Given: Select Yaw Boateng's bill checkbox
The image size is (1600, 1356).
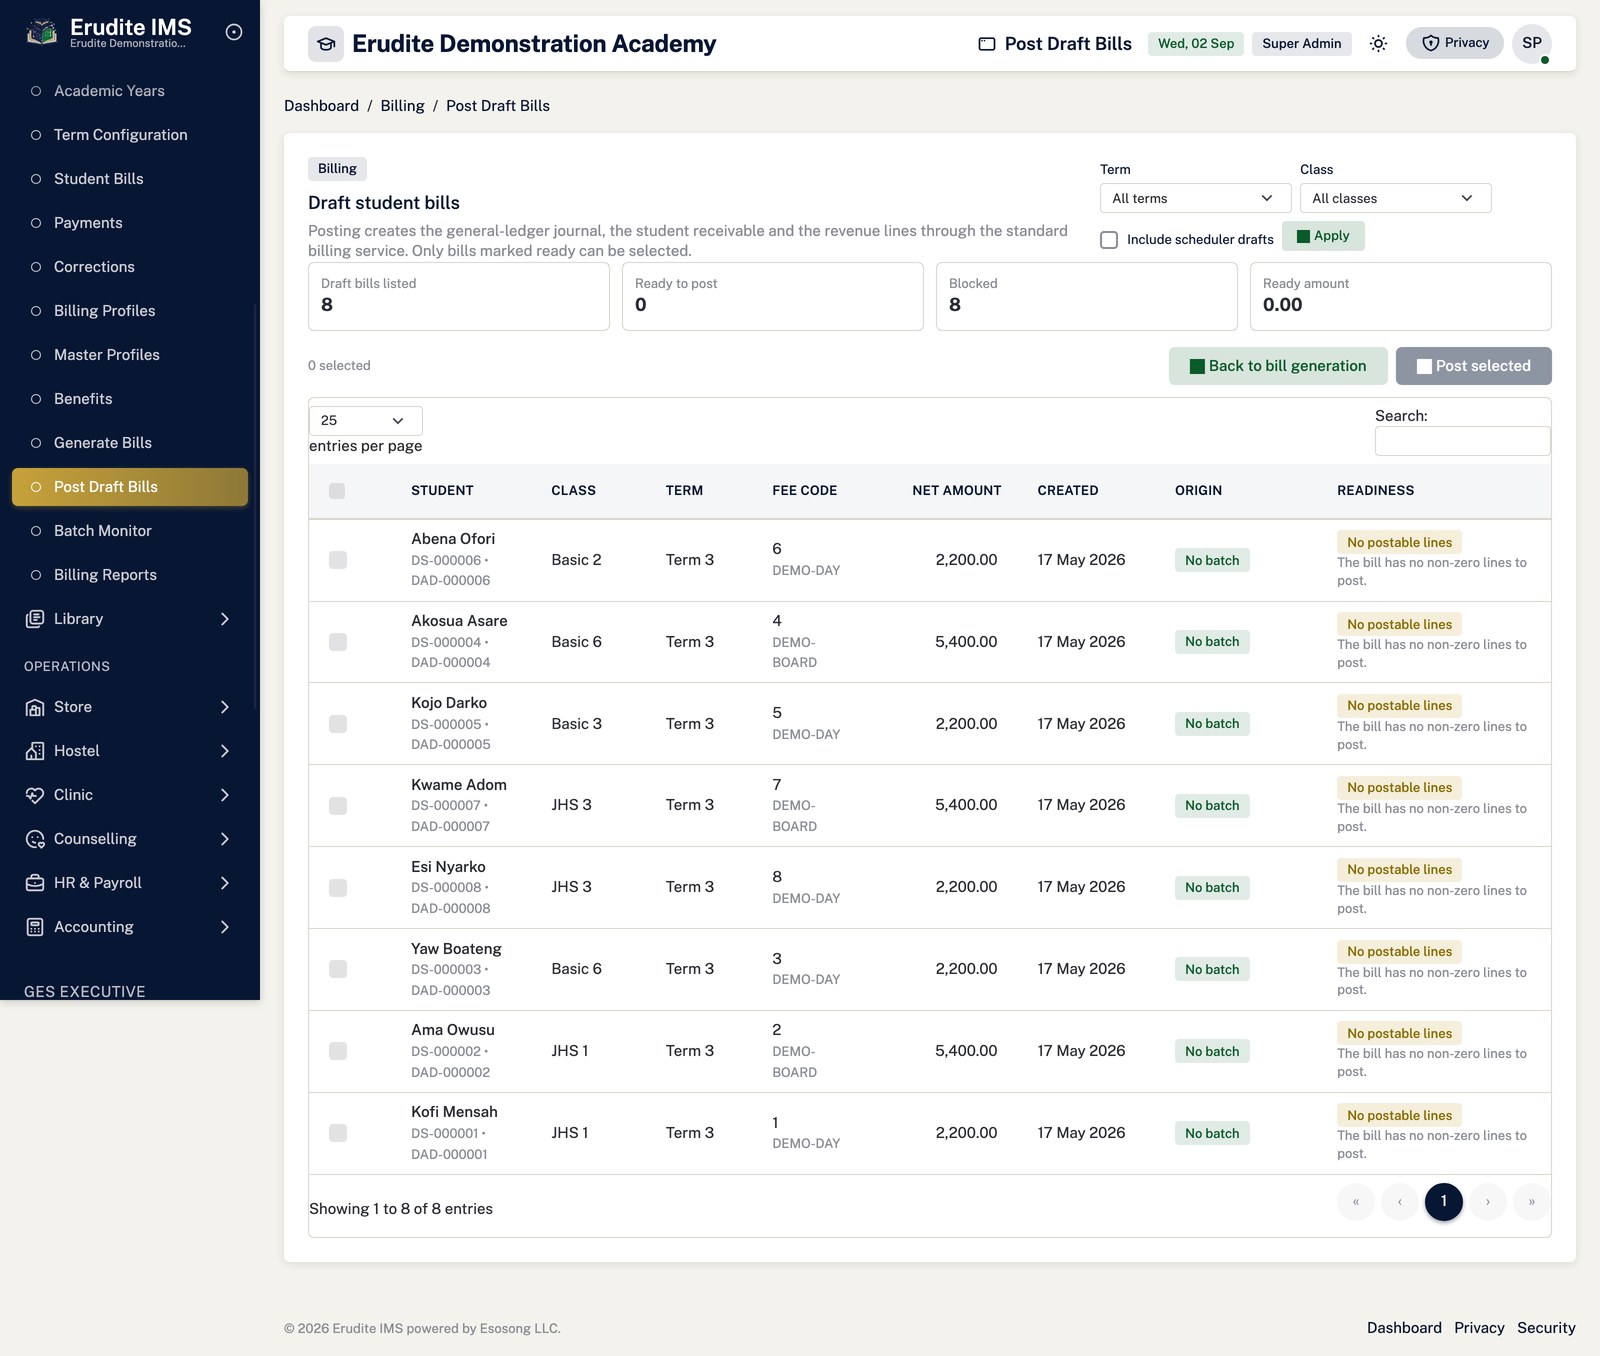Looking at the screenshot, I should click(338, 969).
